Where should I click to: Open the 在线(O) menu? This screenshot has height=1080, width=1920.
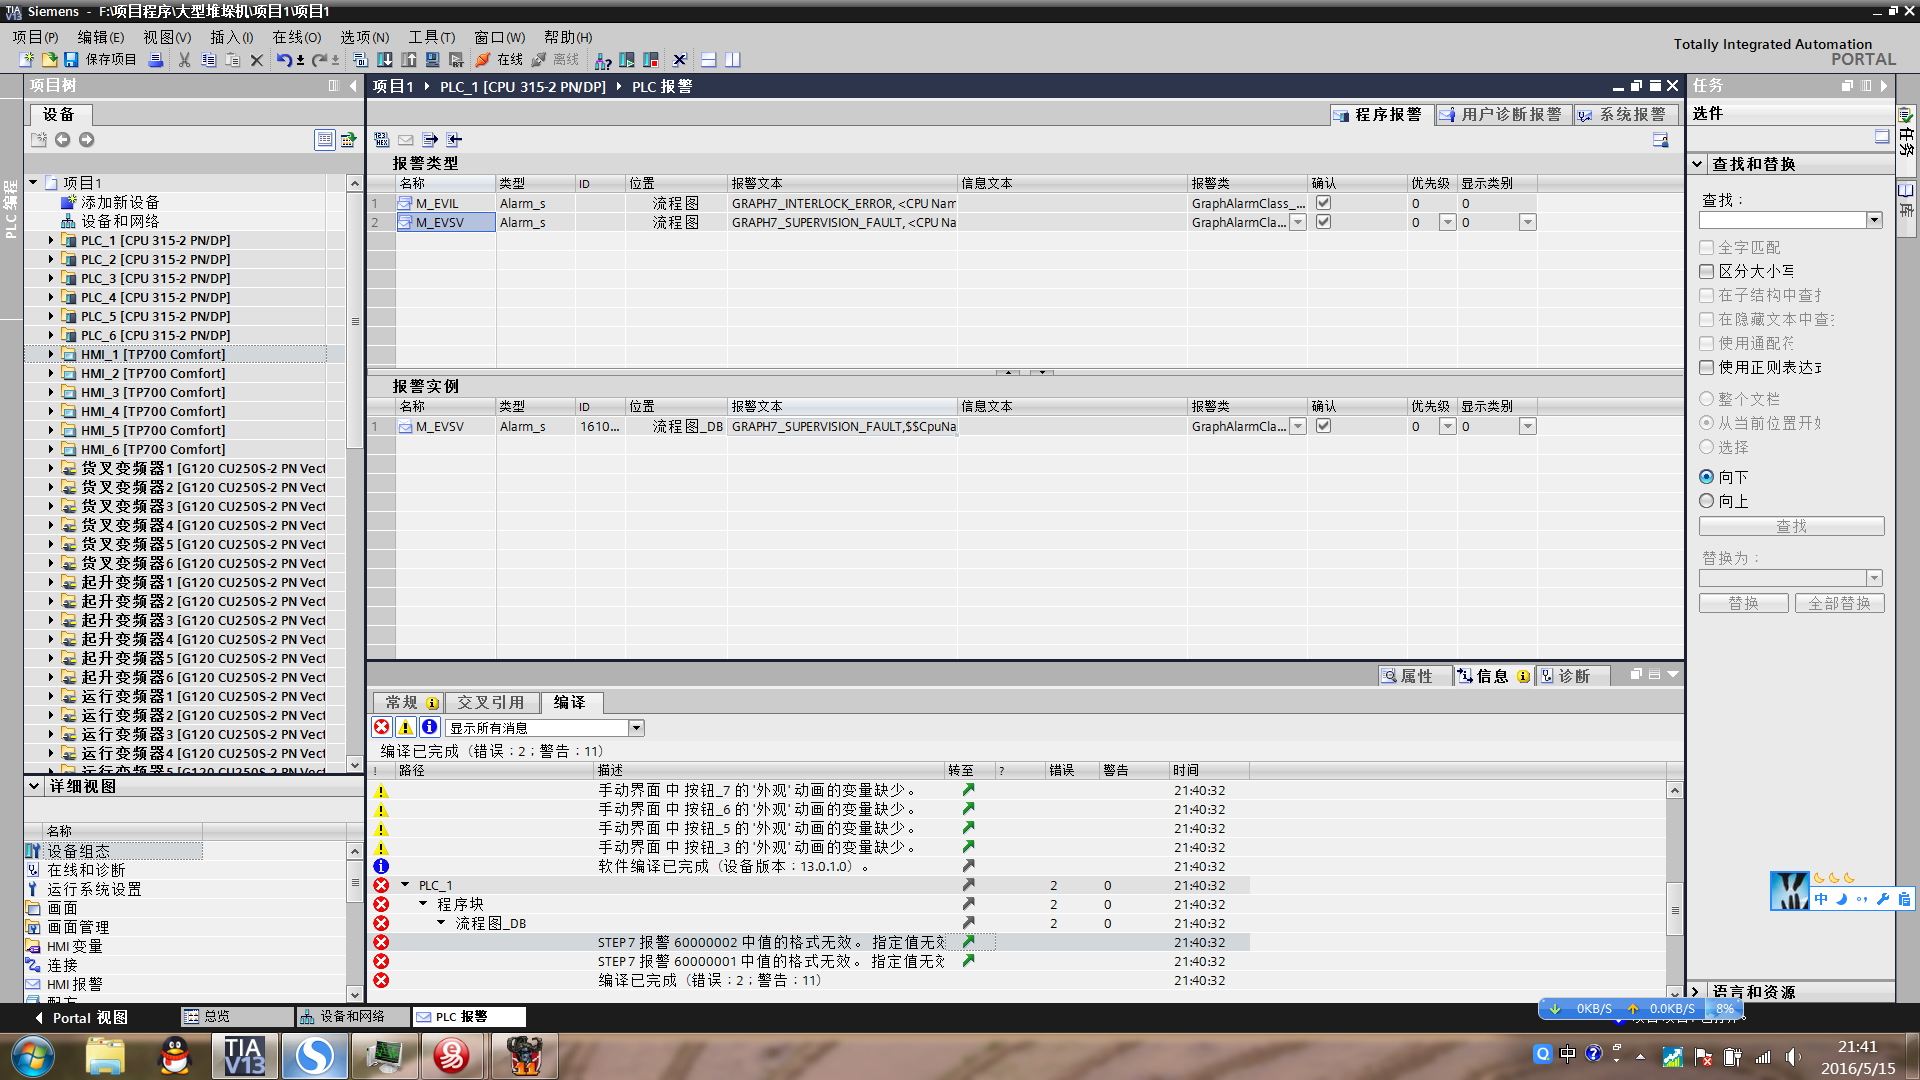[x=297, y=37]
